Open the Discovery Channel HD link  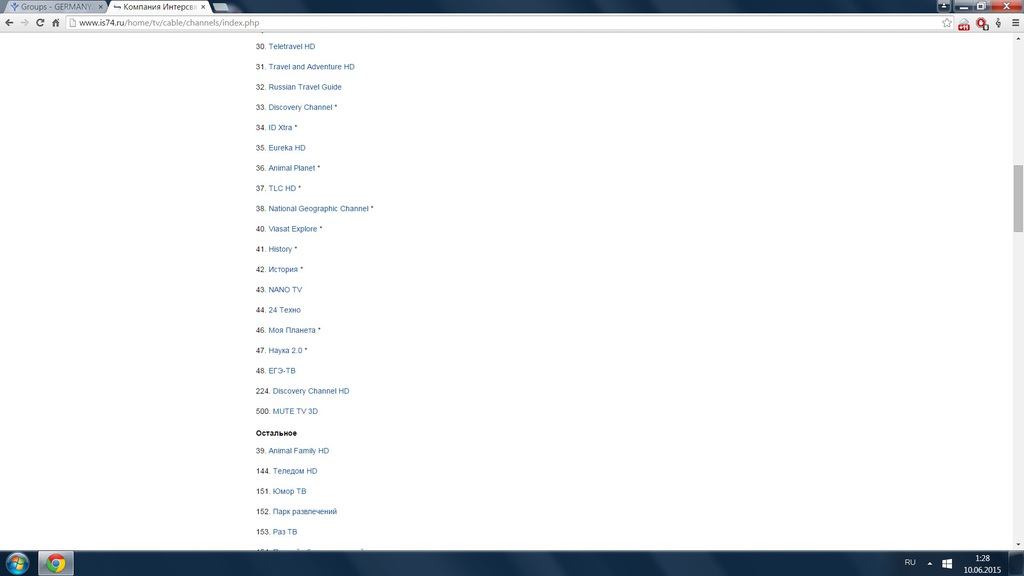click(x=311, y=391)
